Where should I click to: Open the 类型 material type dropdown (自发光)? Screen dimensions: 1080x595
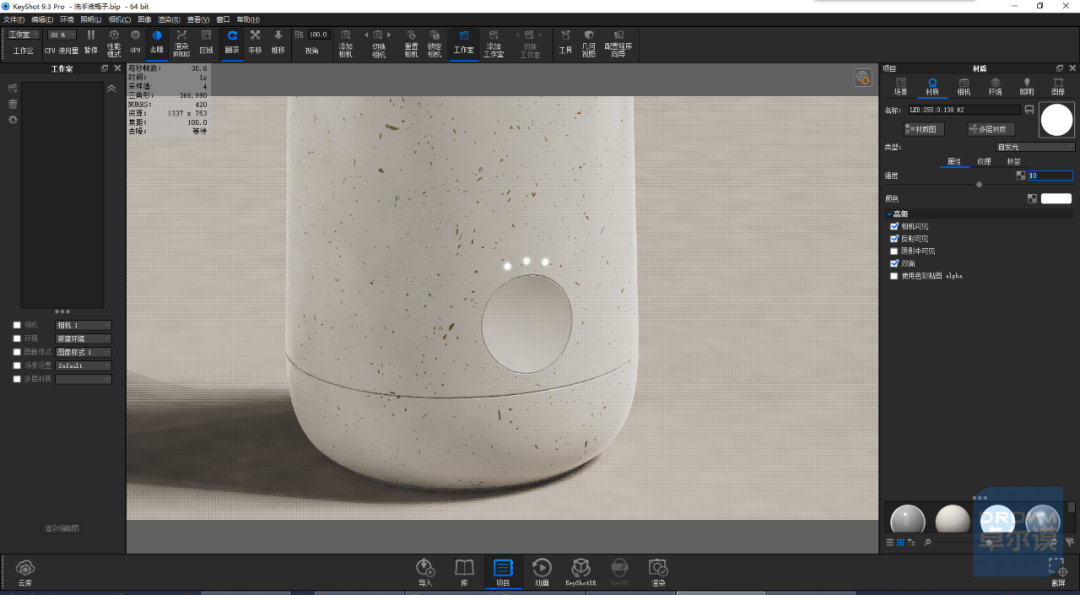pyautogui.click(x=1035, y=147)
